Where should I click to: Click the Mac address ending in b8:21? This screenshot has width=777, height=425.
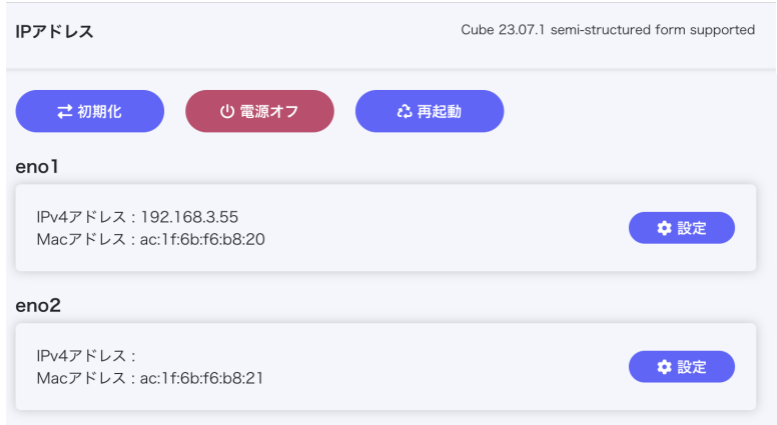point(203,378)
